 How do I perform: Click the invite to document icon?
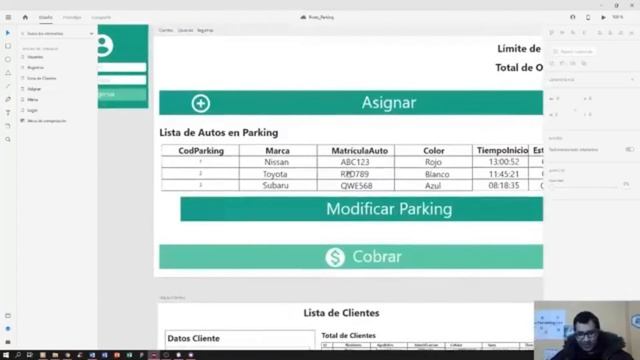coord(573,17)
